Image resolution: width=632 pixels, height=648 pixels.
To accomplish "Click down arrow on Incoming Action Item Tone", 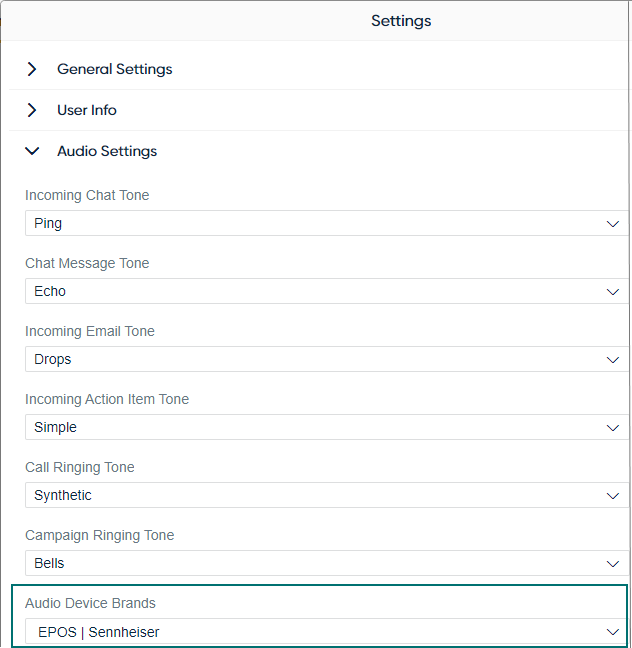I will 613,428.
